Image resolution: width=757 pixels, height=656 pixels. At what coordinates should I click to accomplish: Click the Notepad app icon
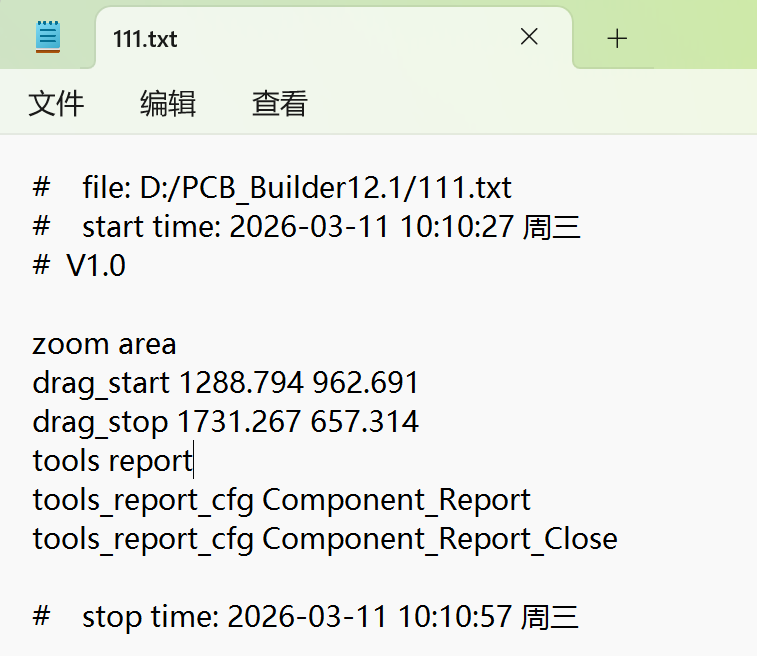(x=48, y=38)
